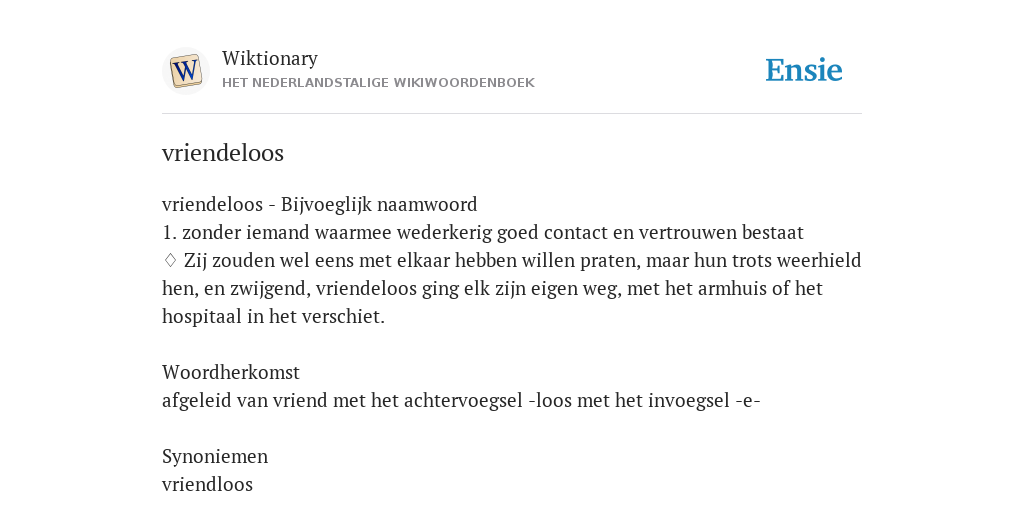Image resolution: width=1024 pixels, height=512 pixels.
Task: Click the line beginning hen, en zwijgend
Action: coord(492,289)
